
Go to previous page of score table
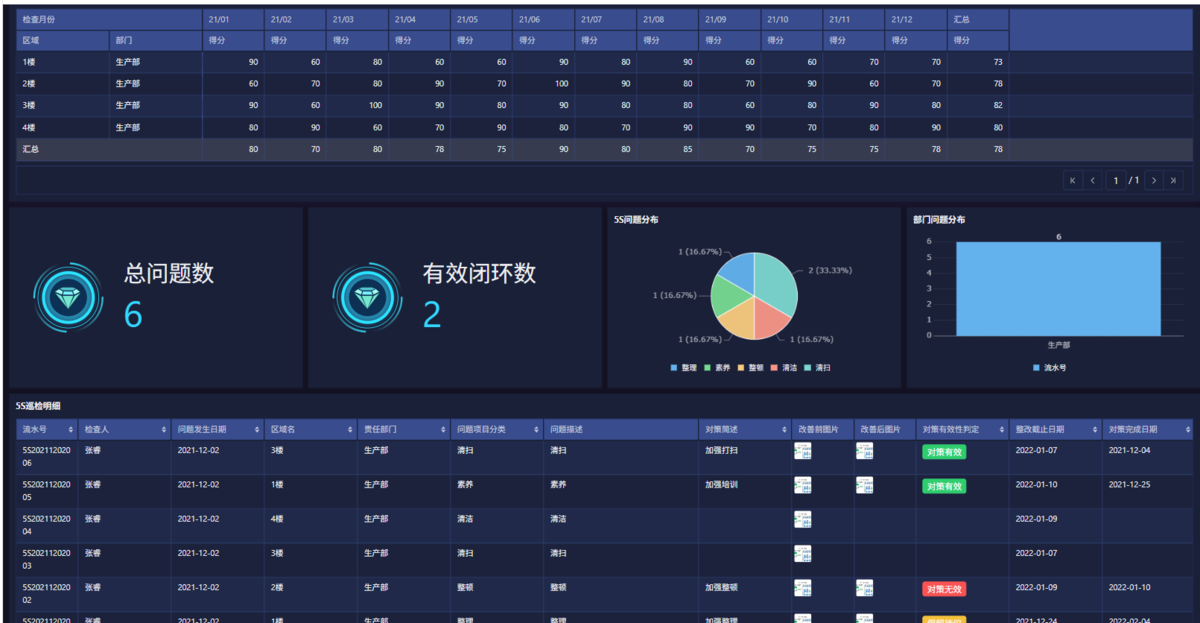coord(1093,181)
